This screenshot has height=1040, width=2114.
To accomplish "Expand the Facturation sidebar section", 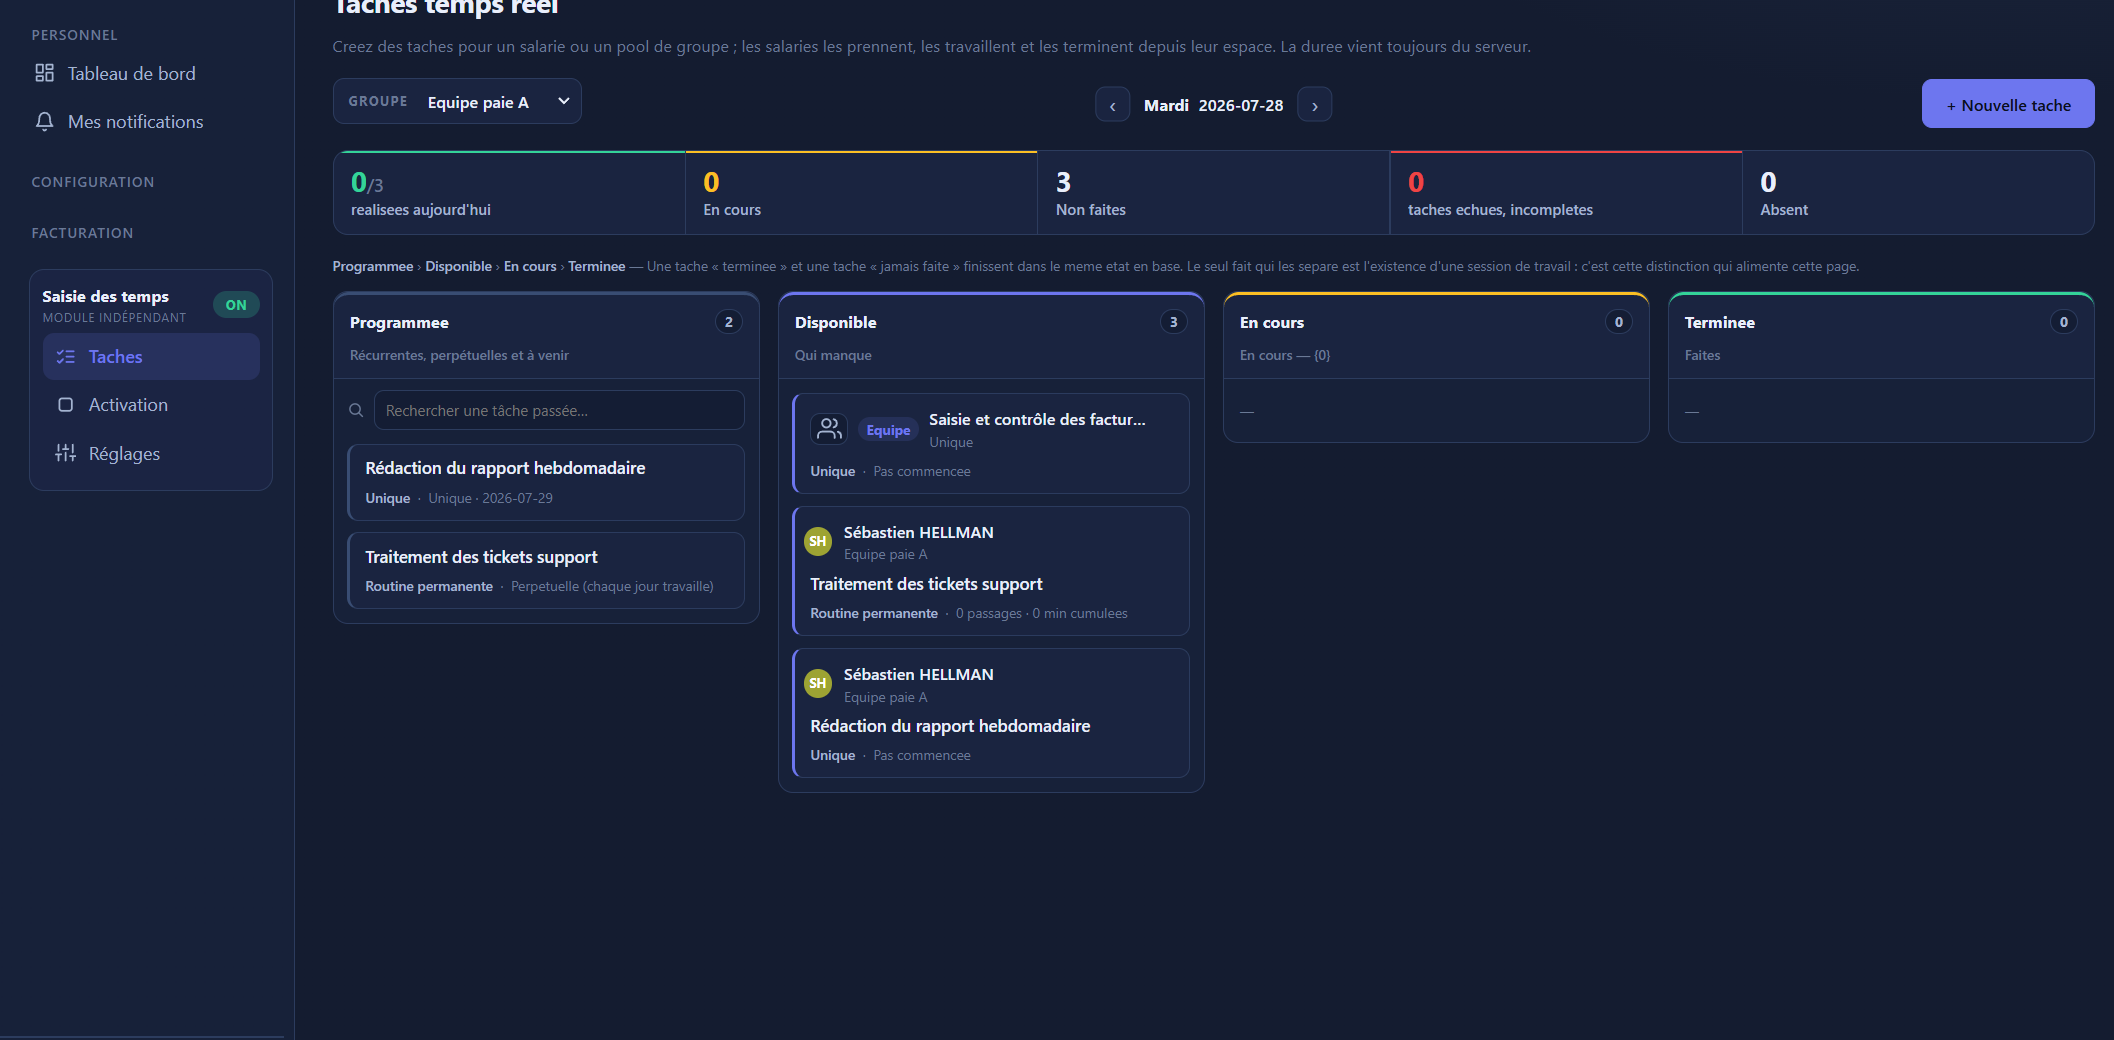I will pos(82,233).
